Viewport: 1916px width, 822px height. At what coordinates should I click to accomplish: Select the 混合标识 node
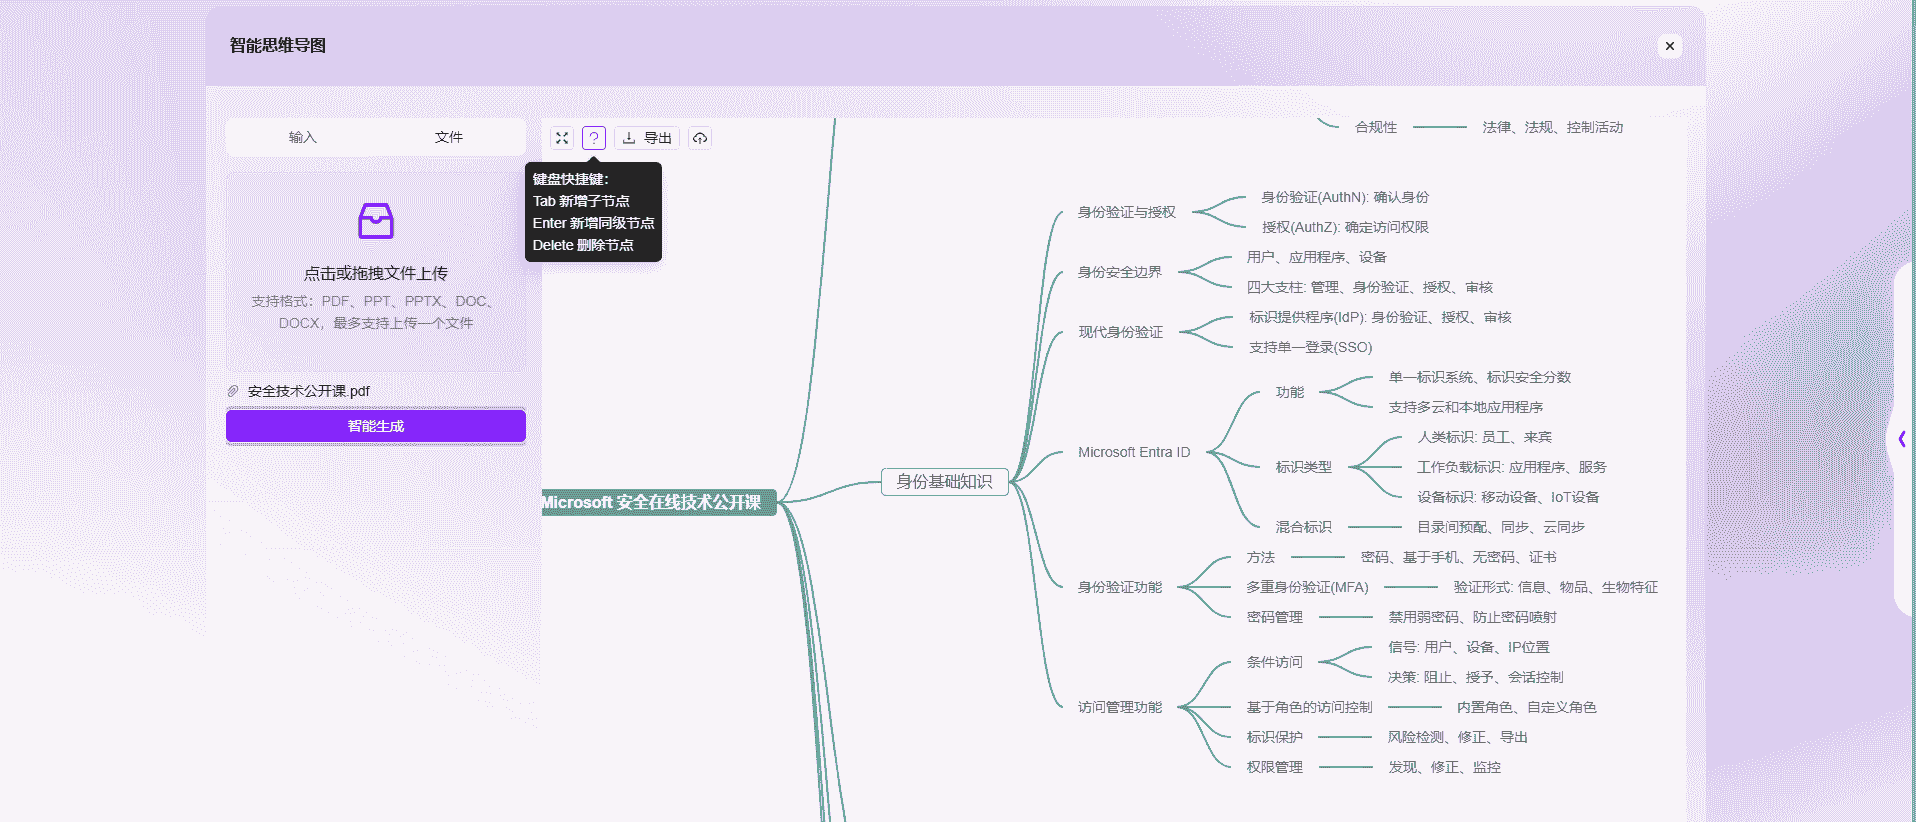tap(1303, 527)
